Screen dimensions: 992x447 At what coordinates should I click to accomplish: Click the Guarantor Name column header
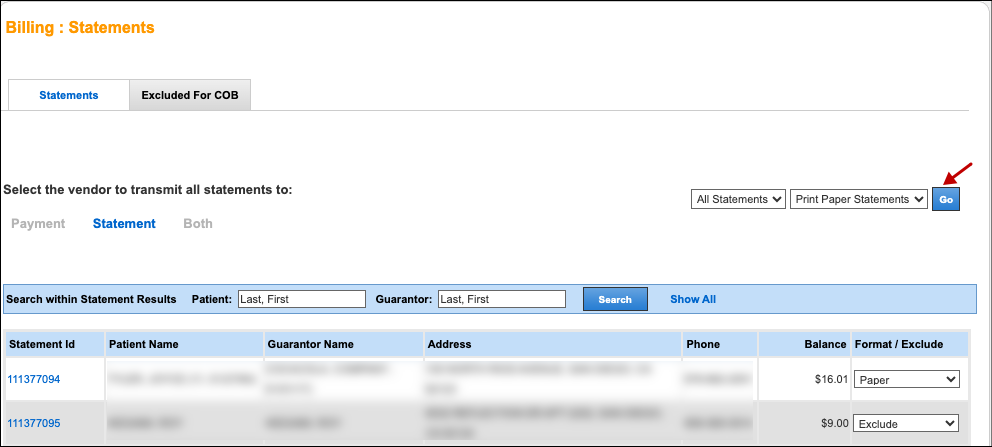[x=311, y=344]
